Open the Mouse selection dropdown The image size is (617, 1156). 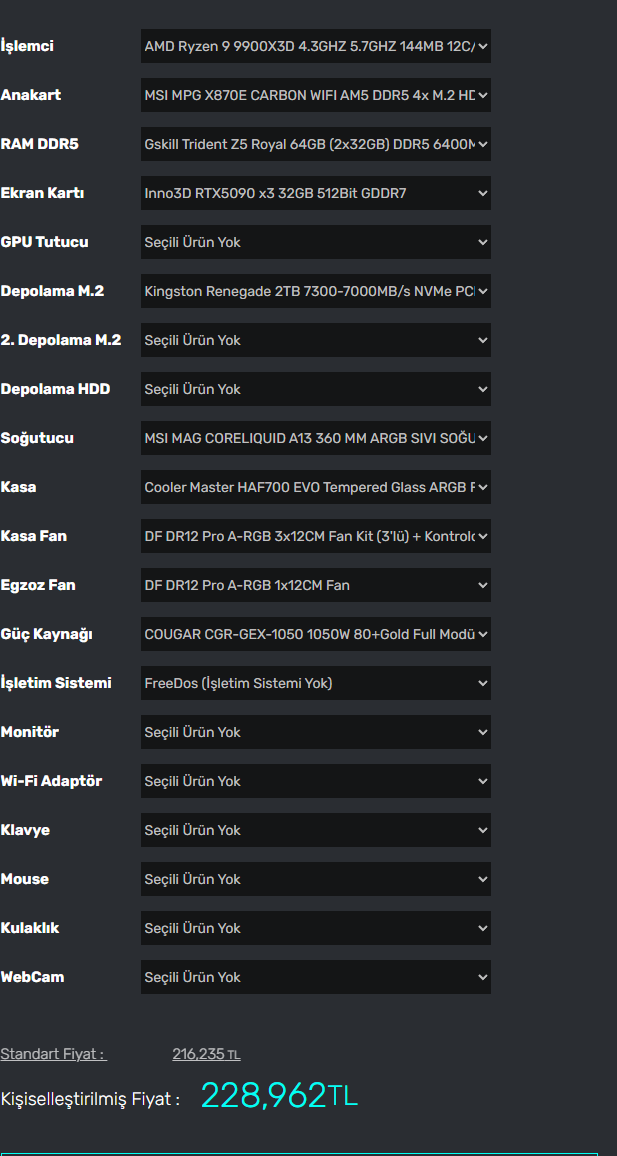coord(315,879)
